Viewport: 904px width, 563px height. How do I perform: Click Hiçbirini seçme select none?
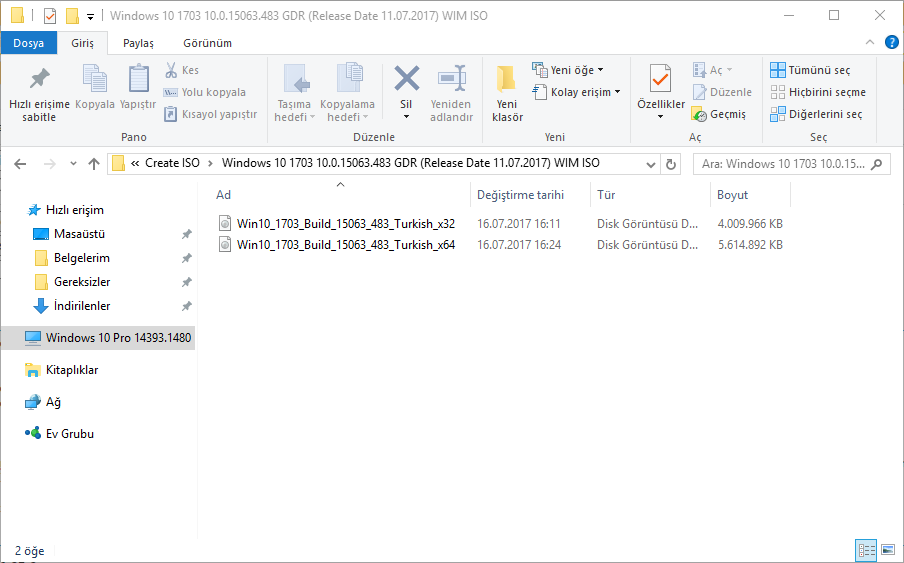coord(818,92)
